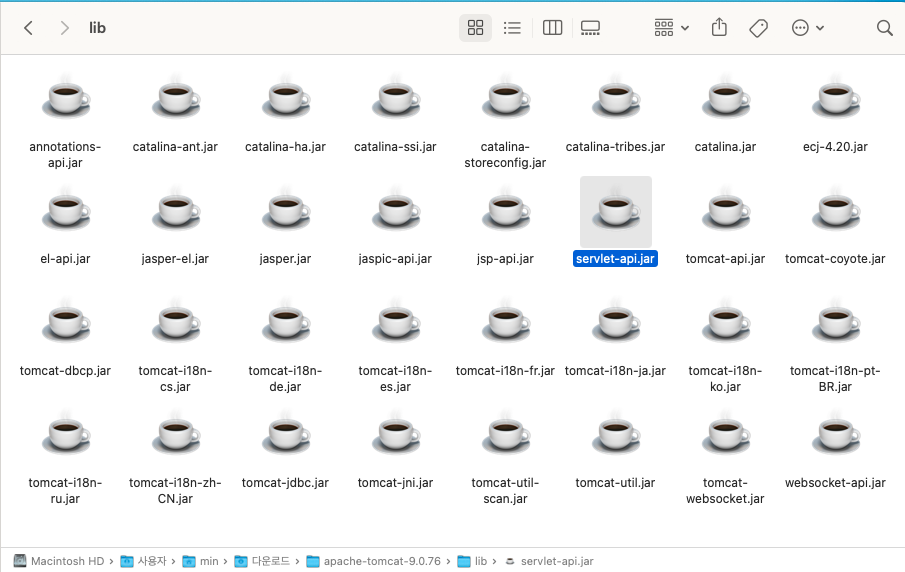Open the Finder search
Screen dimensions: 905x572
click(x=884, y=28)
